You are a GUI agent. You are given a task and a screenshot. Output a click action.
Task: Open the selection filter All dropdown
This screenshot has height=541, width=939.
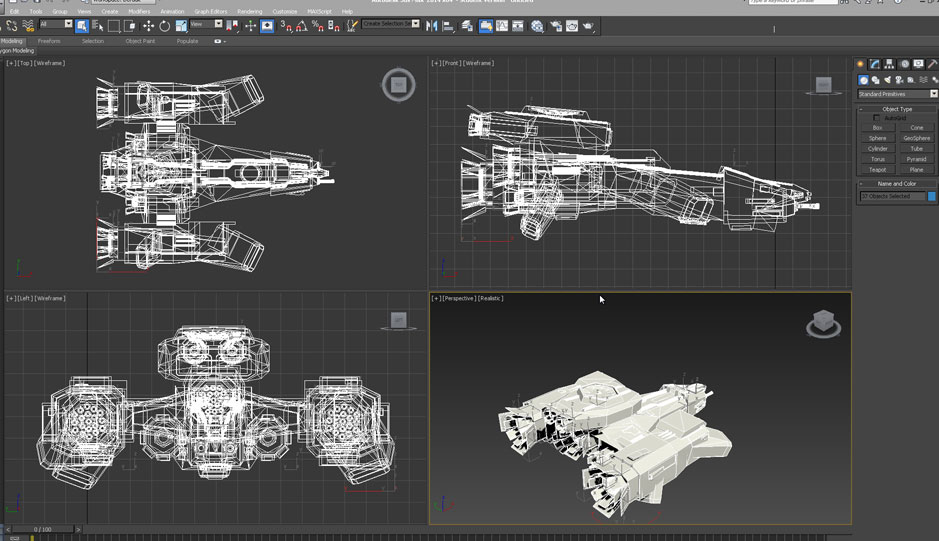point(56,24)
